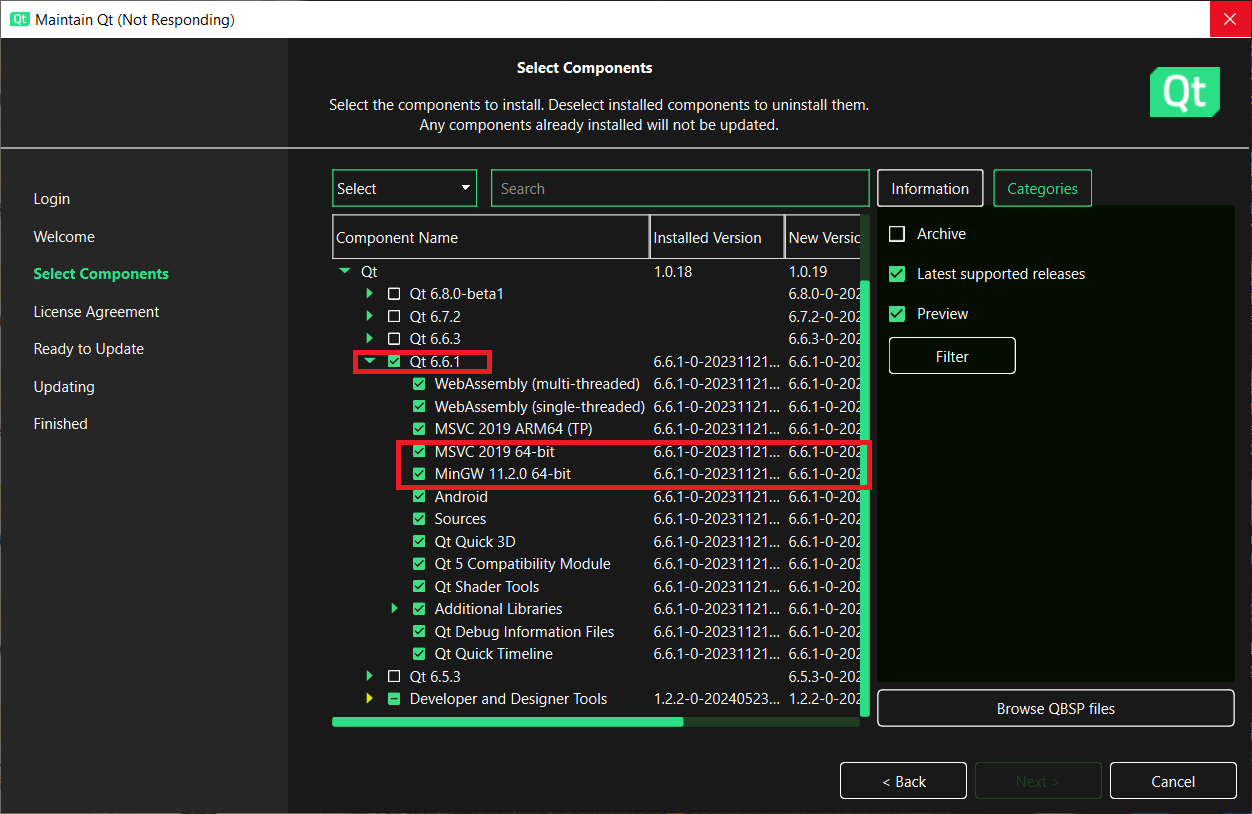
Task: Uncheck the Qt 6.6.1 checkbox
Action: coord(394,362)
